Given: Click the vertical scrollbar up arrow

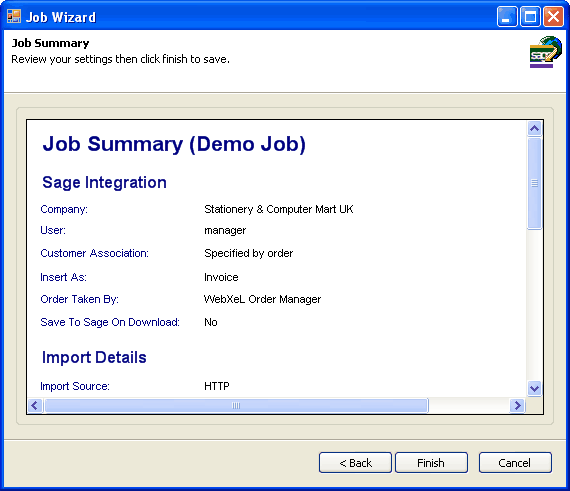Looking at the screenshot, I should [534, 128].
